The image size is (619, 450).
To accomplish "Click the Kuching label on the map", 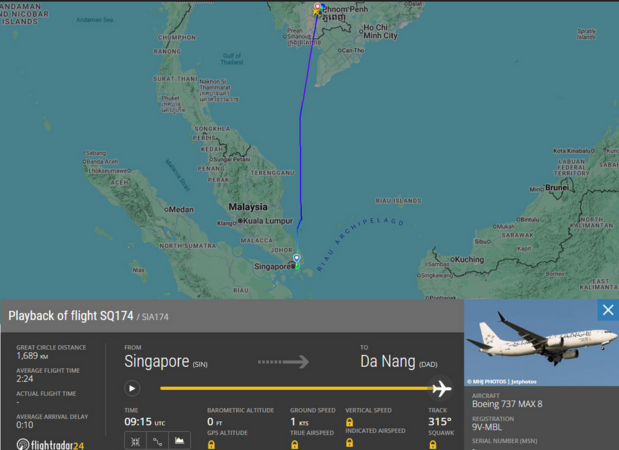I will click(x=469, y=259).
